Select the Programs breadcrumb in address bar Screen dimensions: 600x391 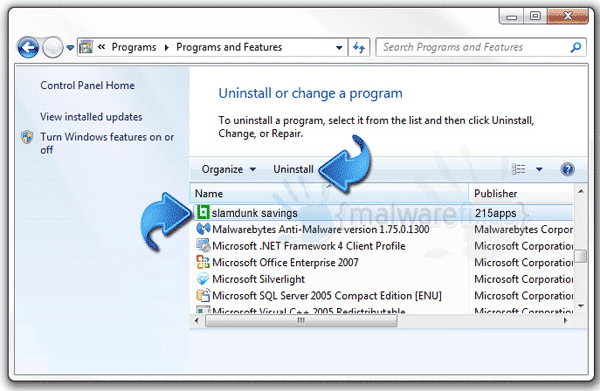[134, 47]
